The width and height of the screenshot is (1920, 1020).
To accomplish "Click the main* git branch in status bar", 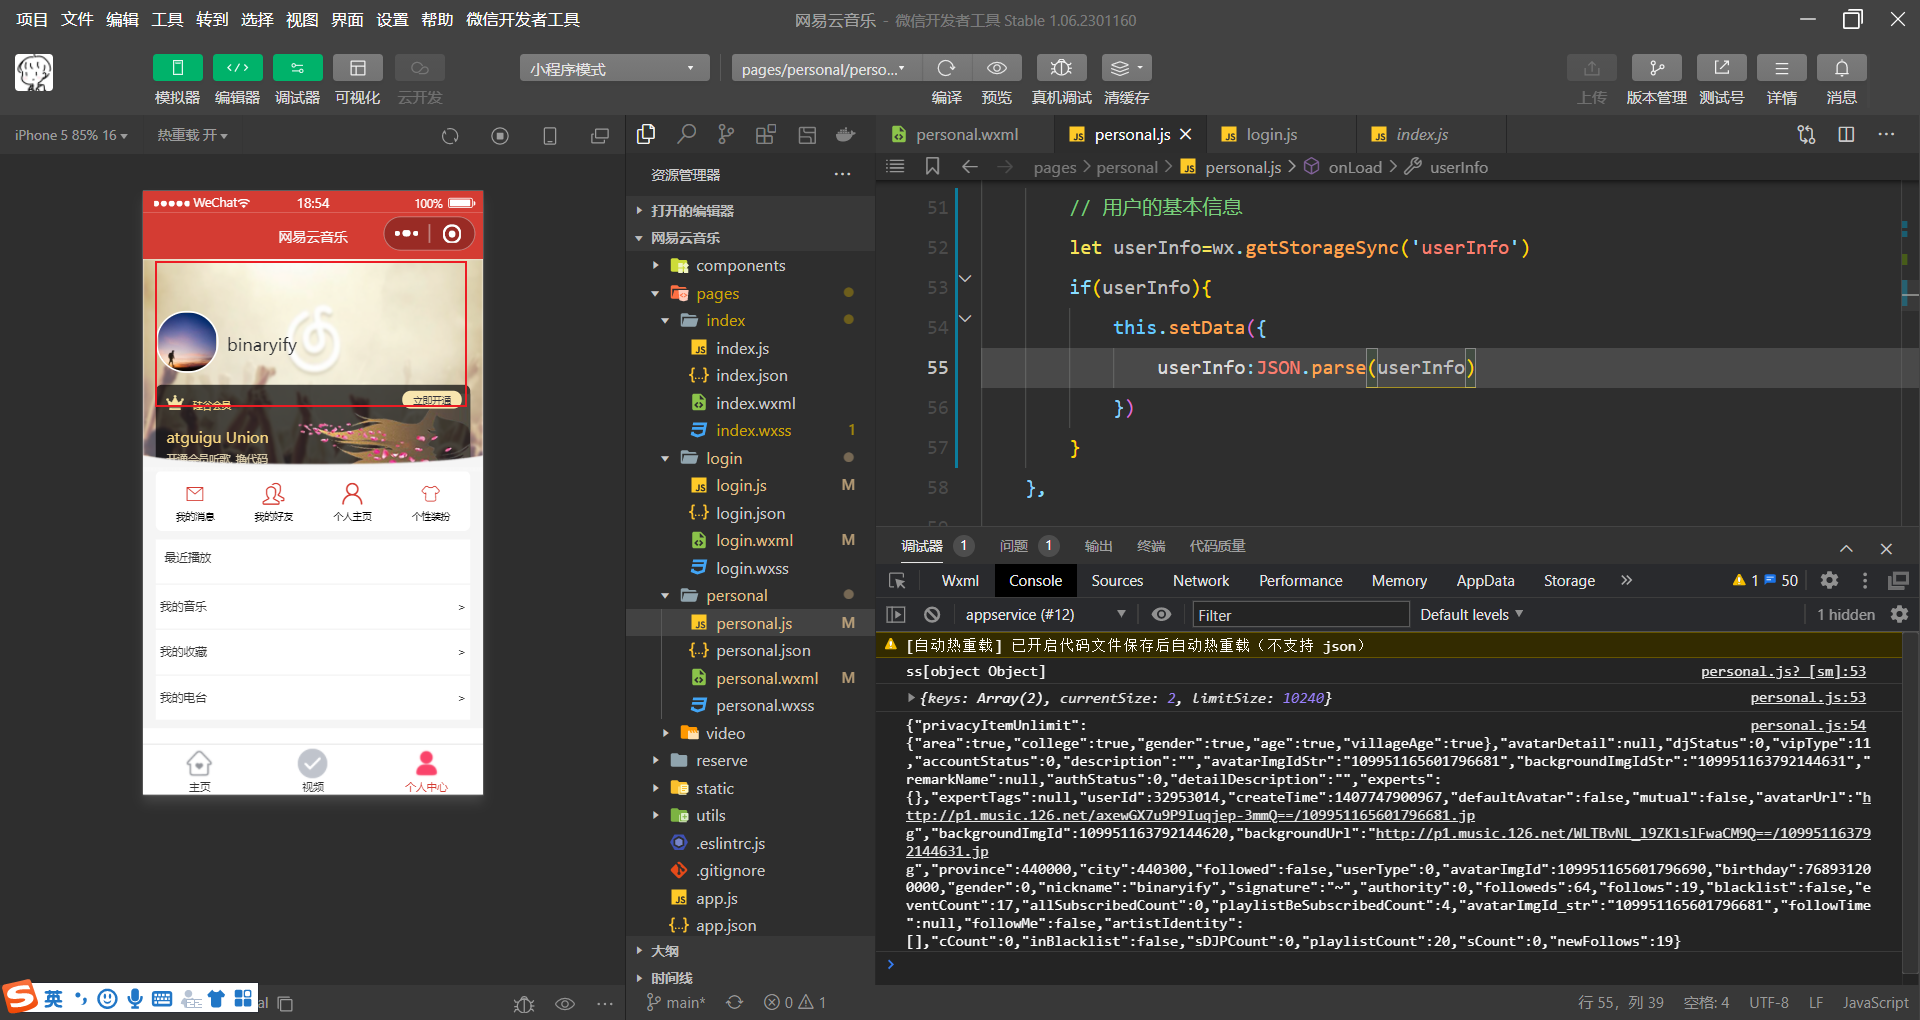I will tap(676, 1002).
